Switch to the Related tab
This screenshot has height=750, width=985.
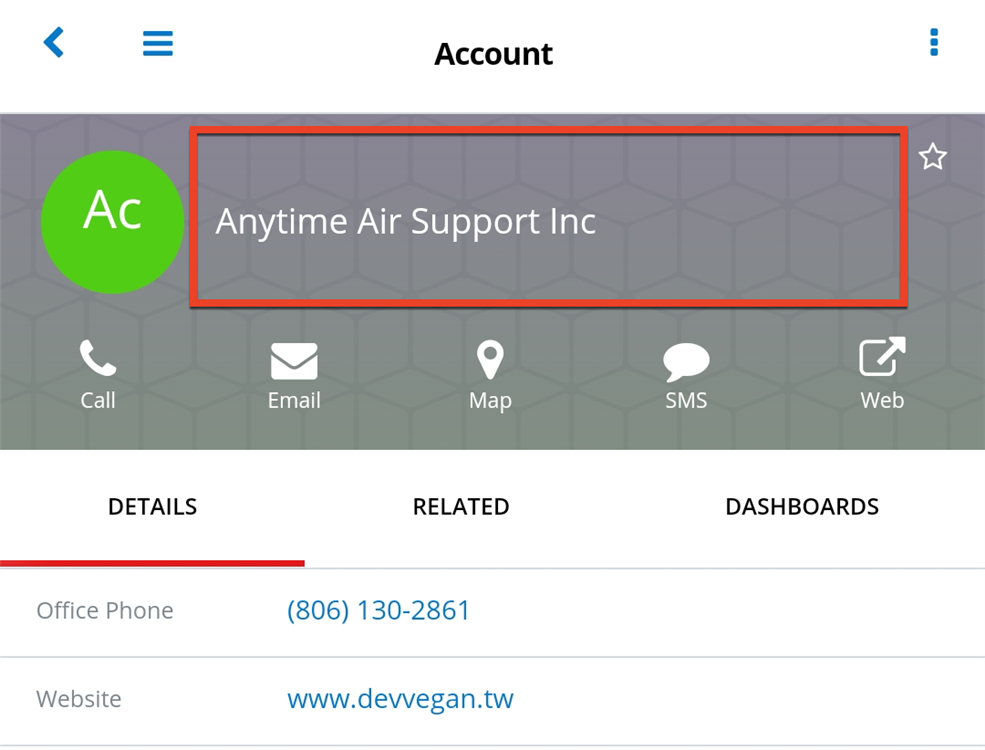(461, 507)
